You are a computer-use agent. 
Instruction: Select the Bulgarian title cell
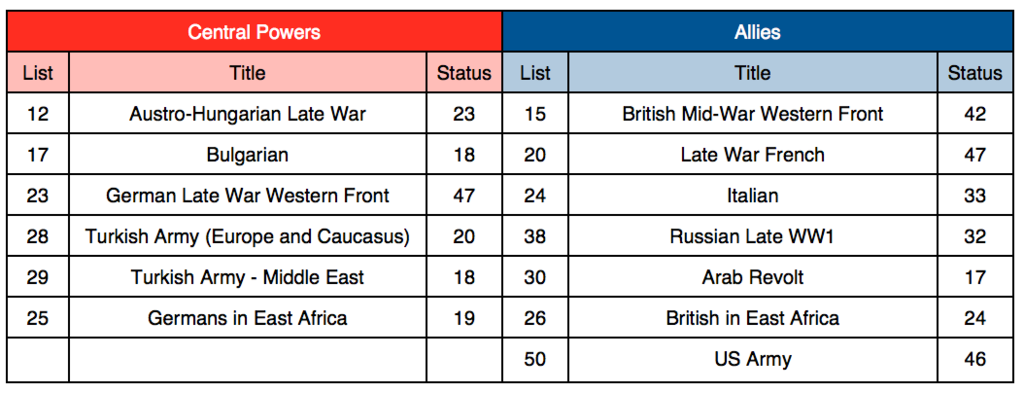tap(248, 155)
